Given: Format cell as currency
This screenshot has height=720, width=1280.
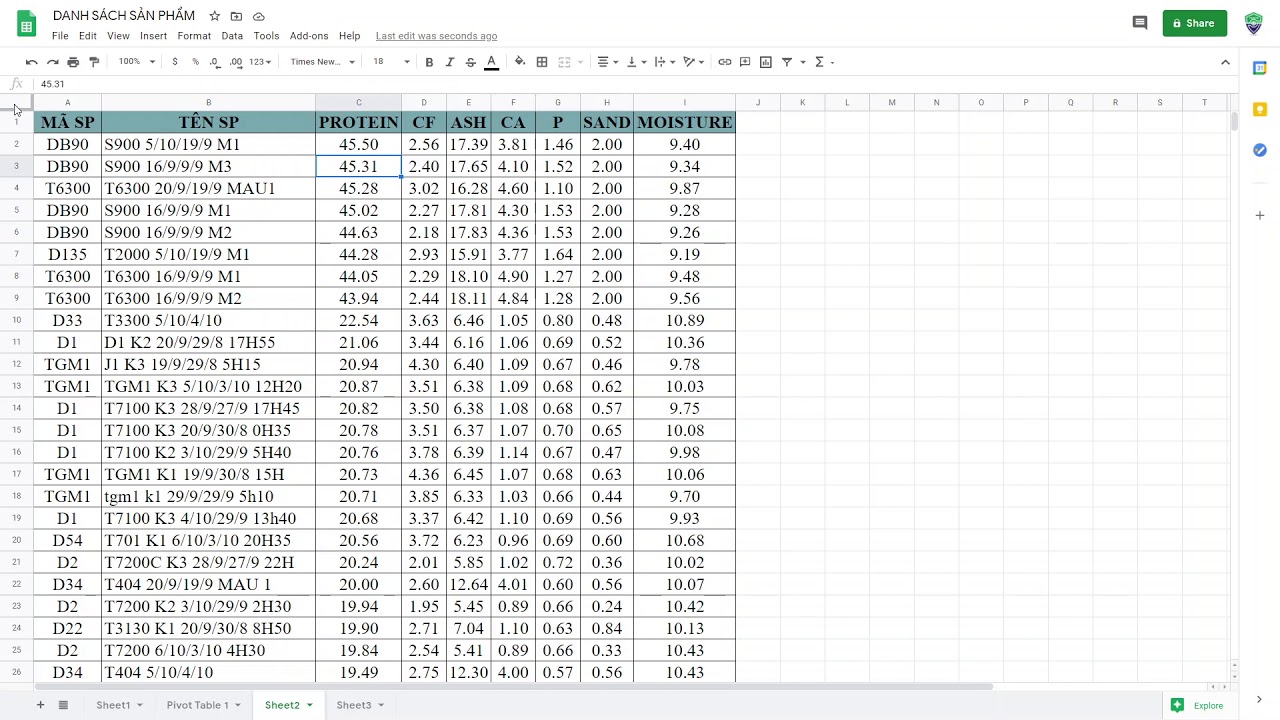Looking at the screenshot, I should (175, 62).
